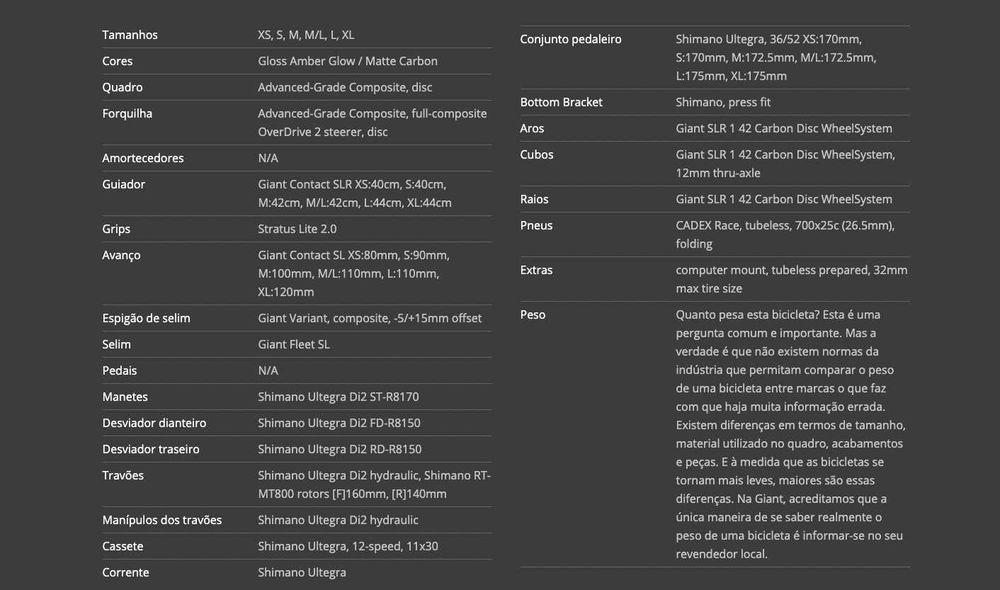
Task: Select the FD-R8150 front derailleur value
Action: pyautogui.click(x=339, y=423)
